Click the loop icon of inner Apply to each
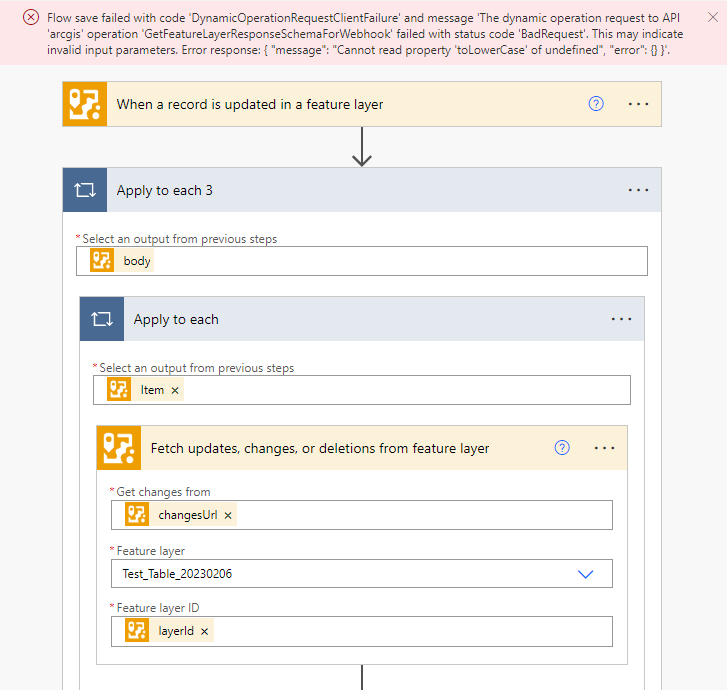This screenshot has height=690, width=727. coord(102,319)
